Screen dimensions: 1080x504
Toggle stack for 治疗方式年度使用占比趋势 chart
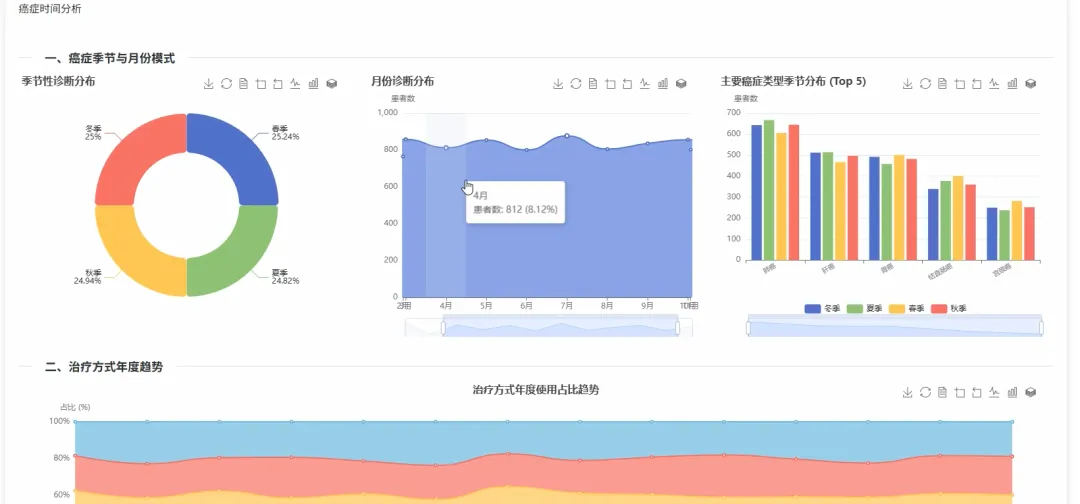1030,392
